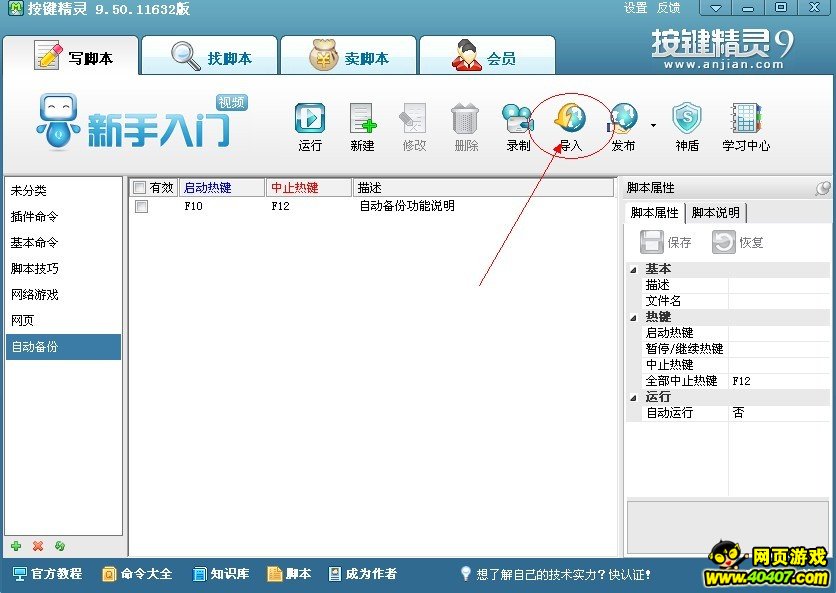Open the 脚本 link in the bottom bar
836x593 pixels.
pyautogui.click(x=290, y=574)
